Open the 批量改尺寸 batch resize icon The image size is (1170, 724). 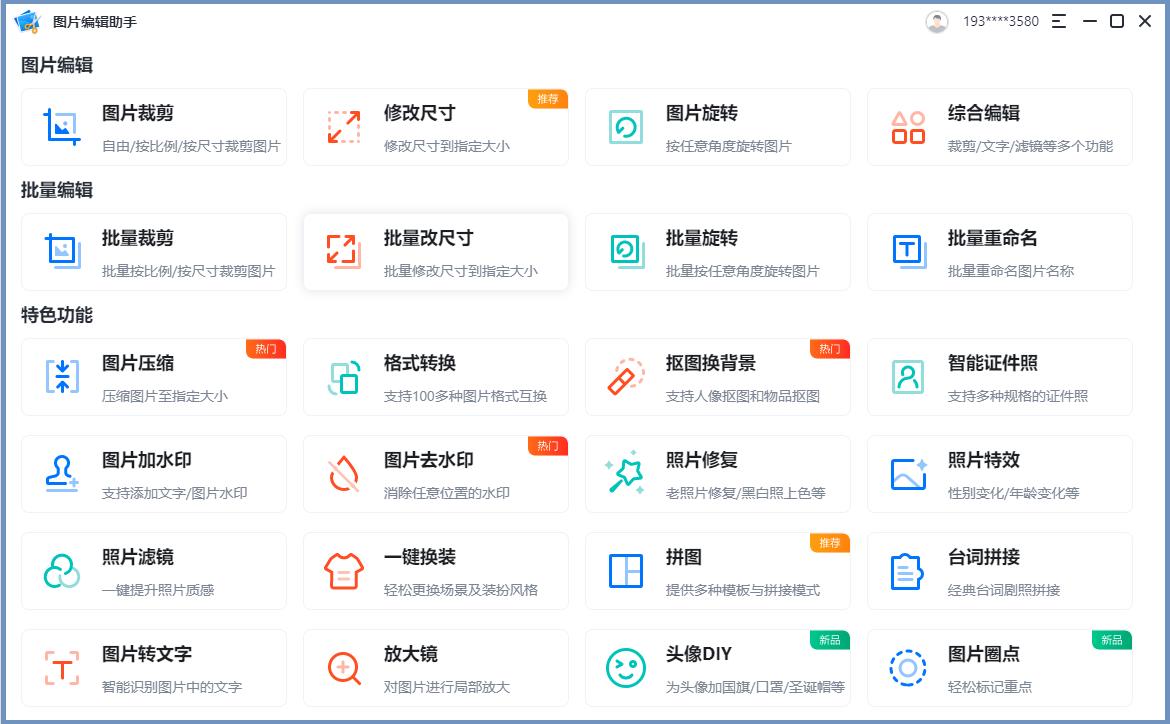(343, 251)
